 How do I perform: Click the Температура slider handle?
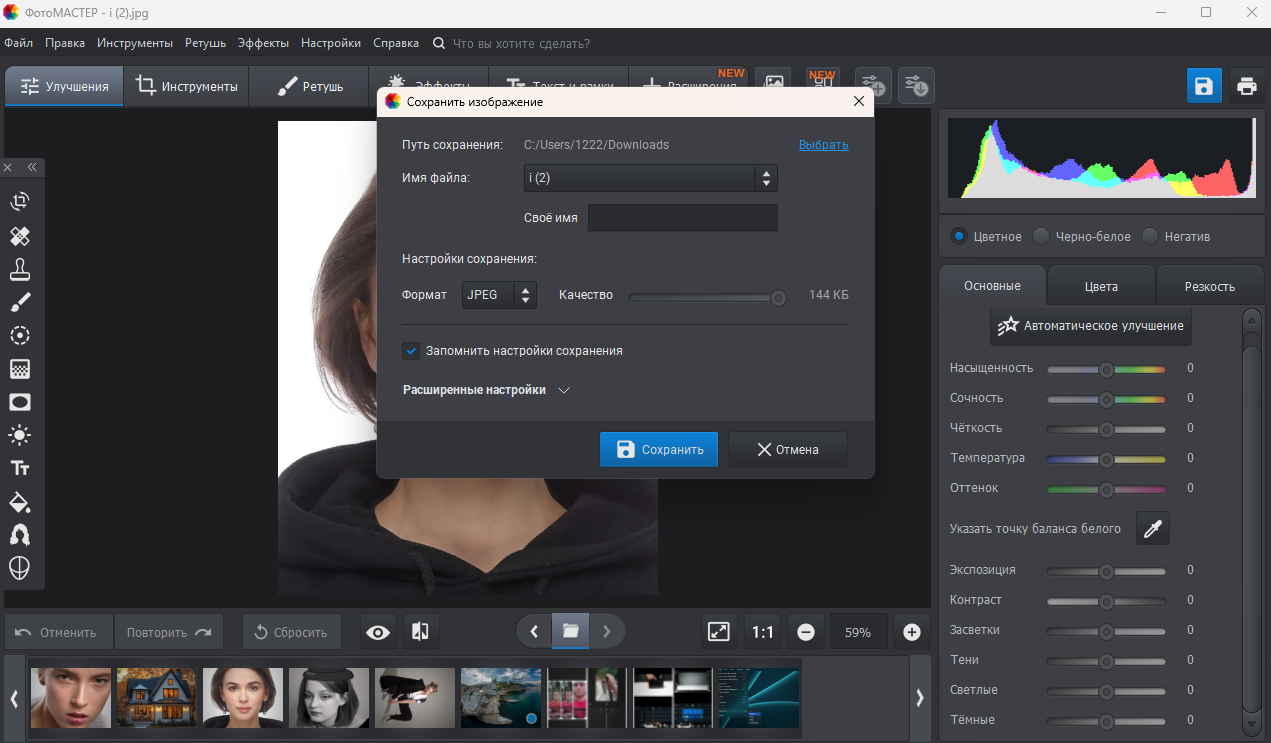click(x=1106, y=459)
